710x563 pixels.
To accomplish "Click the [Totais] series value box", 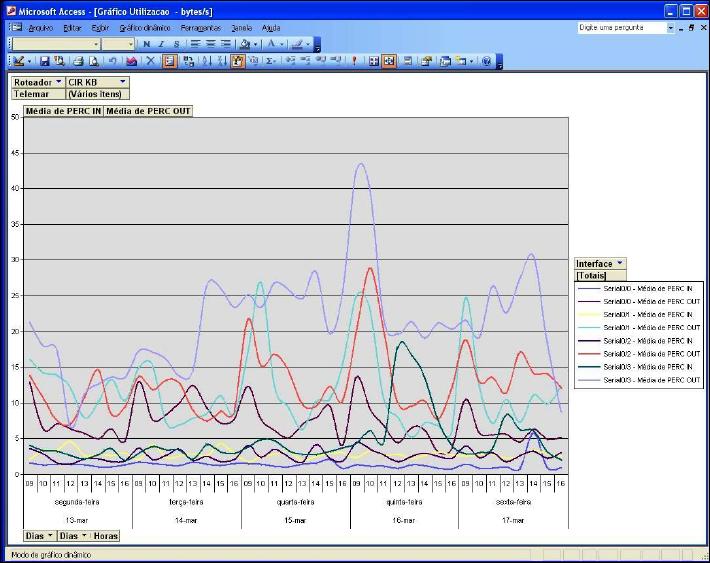I will pyautogui.click(x=600, y=275).
